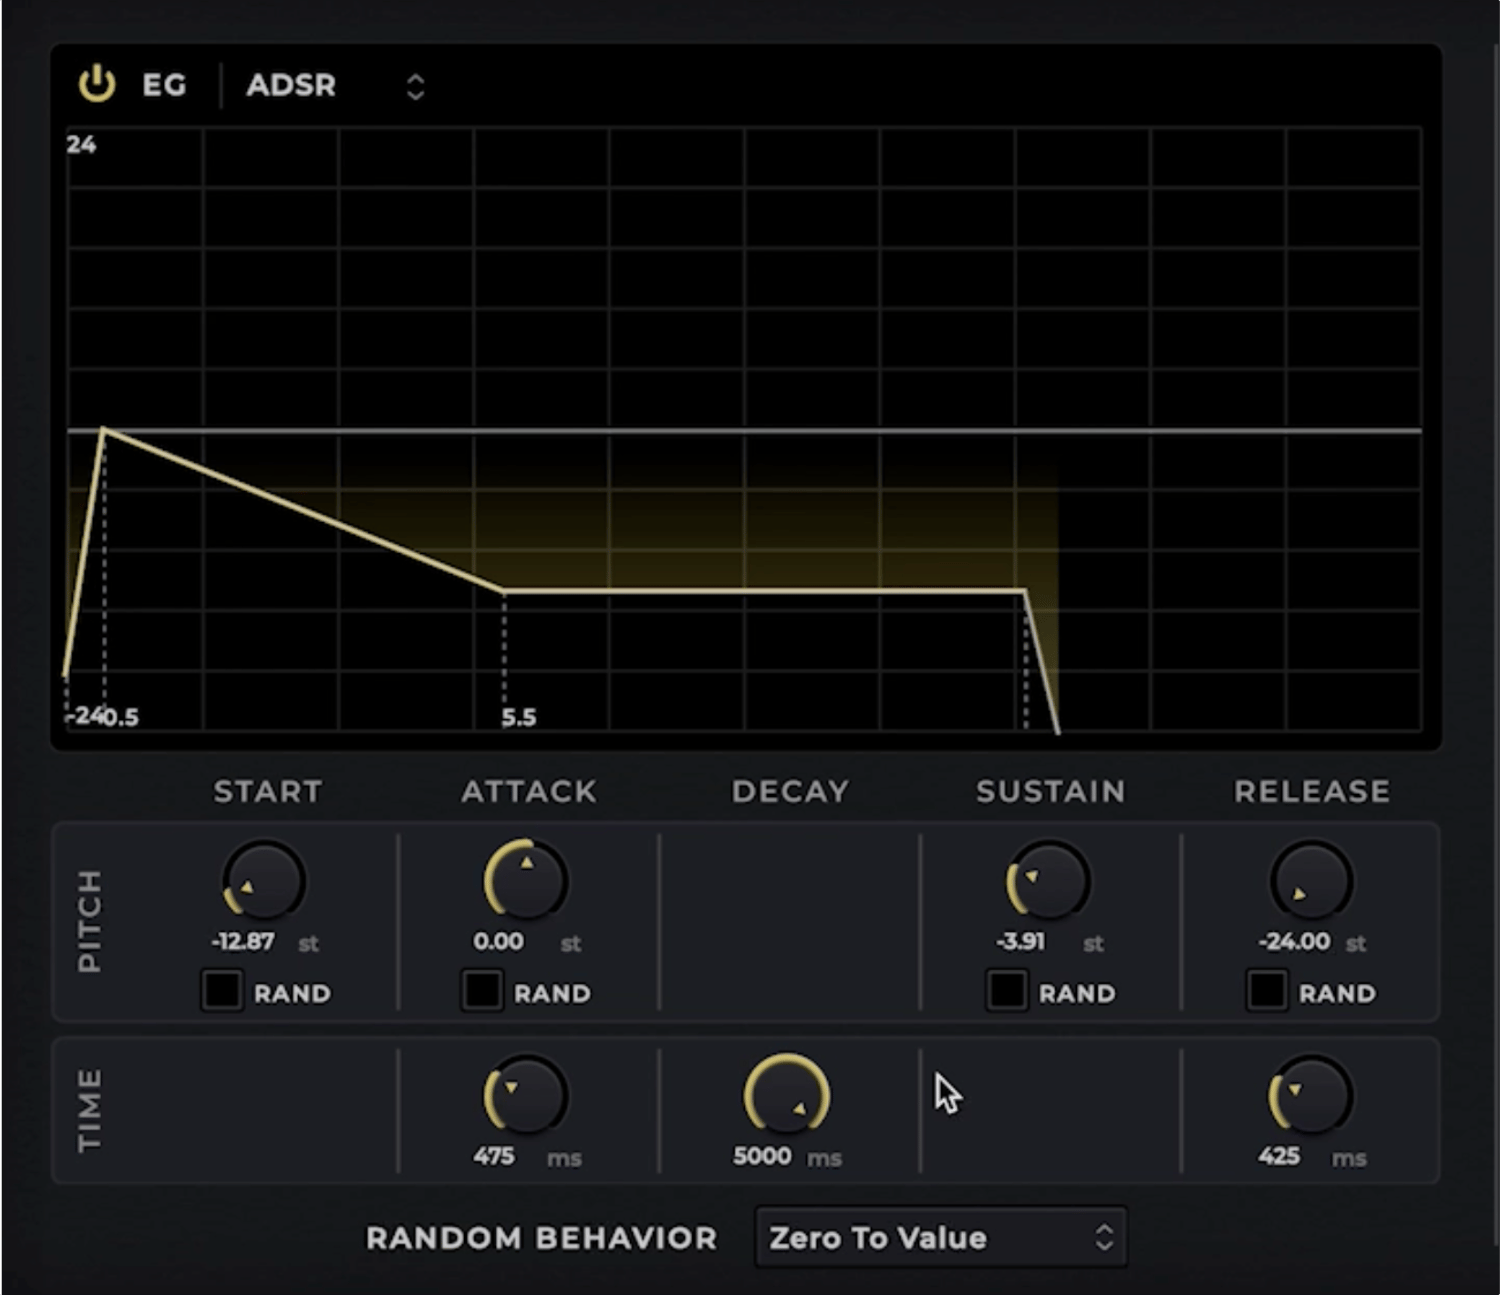Enable RAND for the Sustain pitch
Image resolution: width=1500 pixels, height=1295 pixels.
click(x=1006, y=992)
